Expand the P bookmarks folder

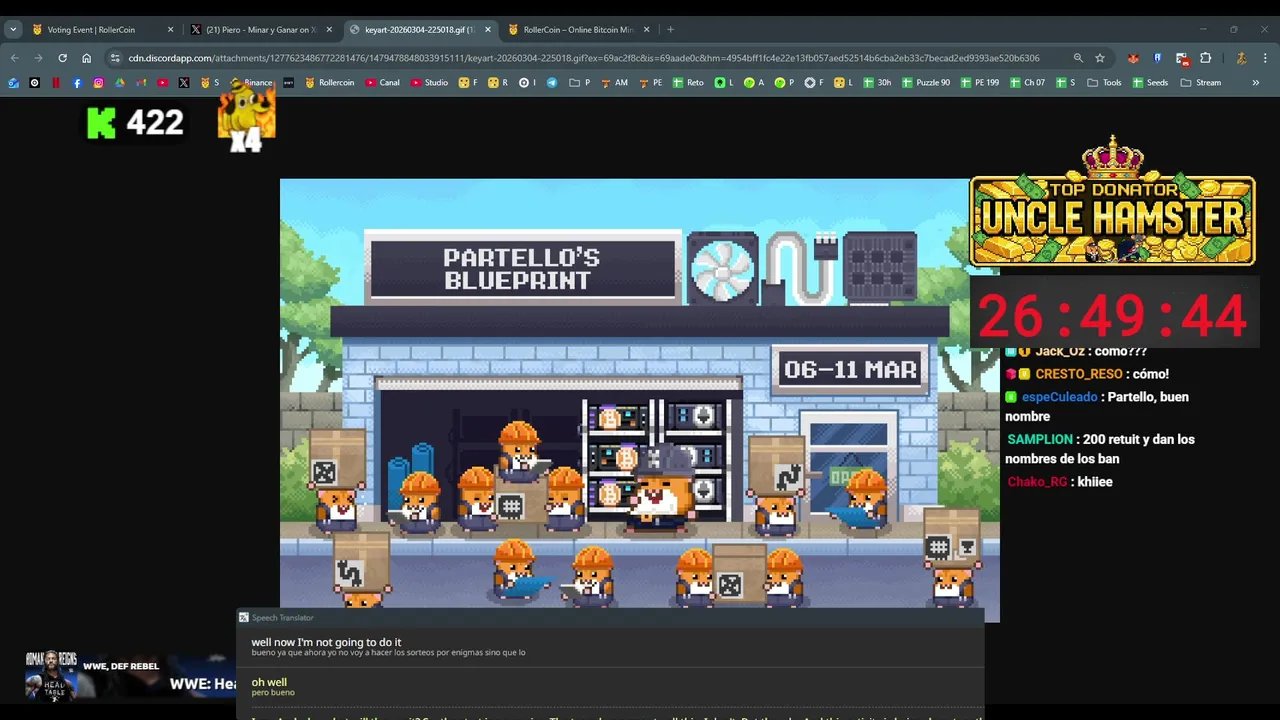point(580,83)
